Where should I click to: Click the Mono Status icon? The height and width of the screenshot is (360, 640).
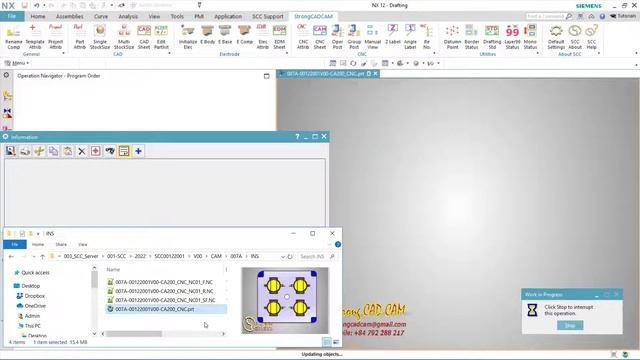pos(530,37)
